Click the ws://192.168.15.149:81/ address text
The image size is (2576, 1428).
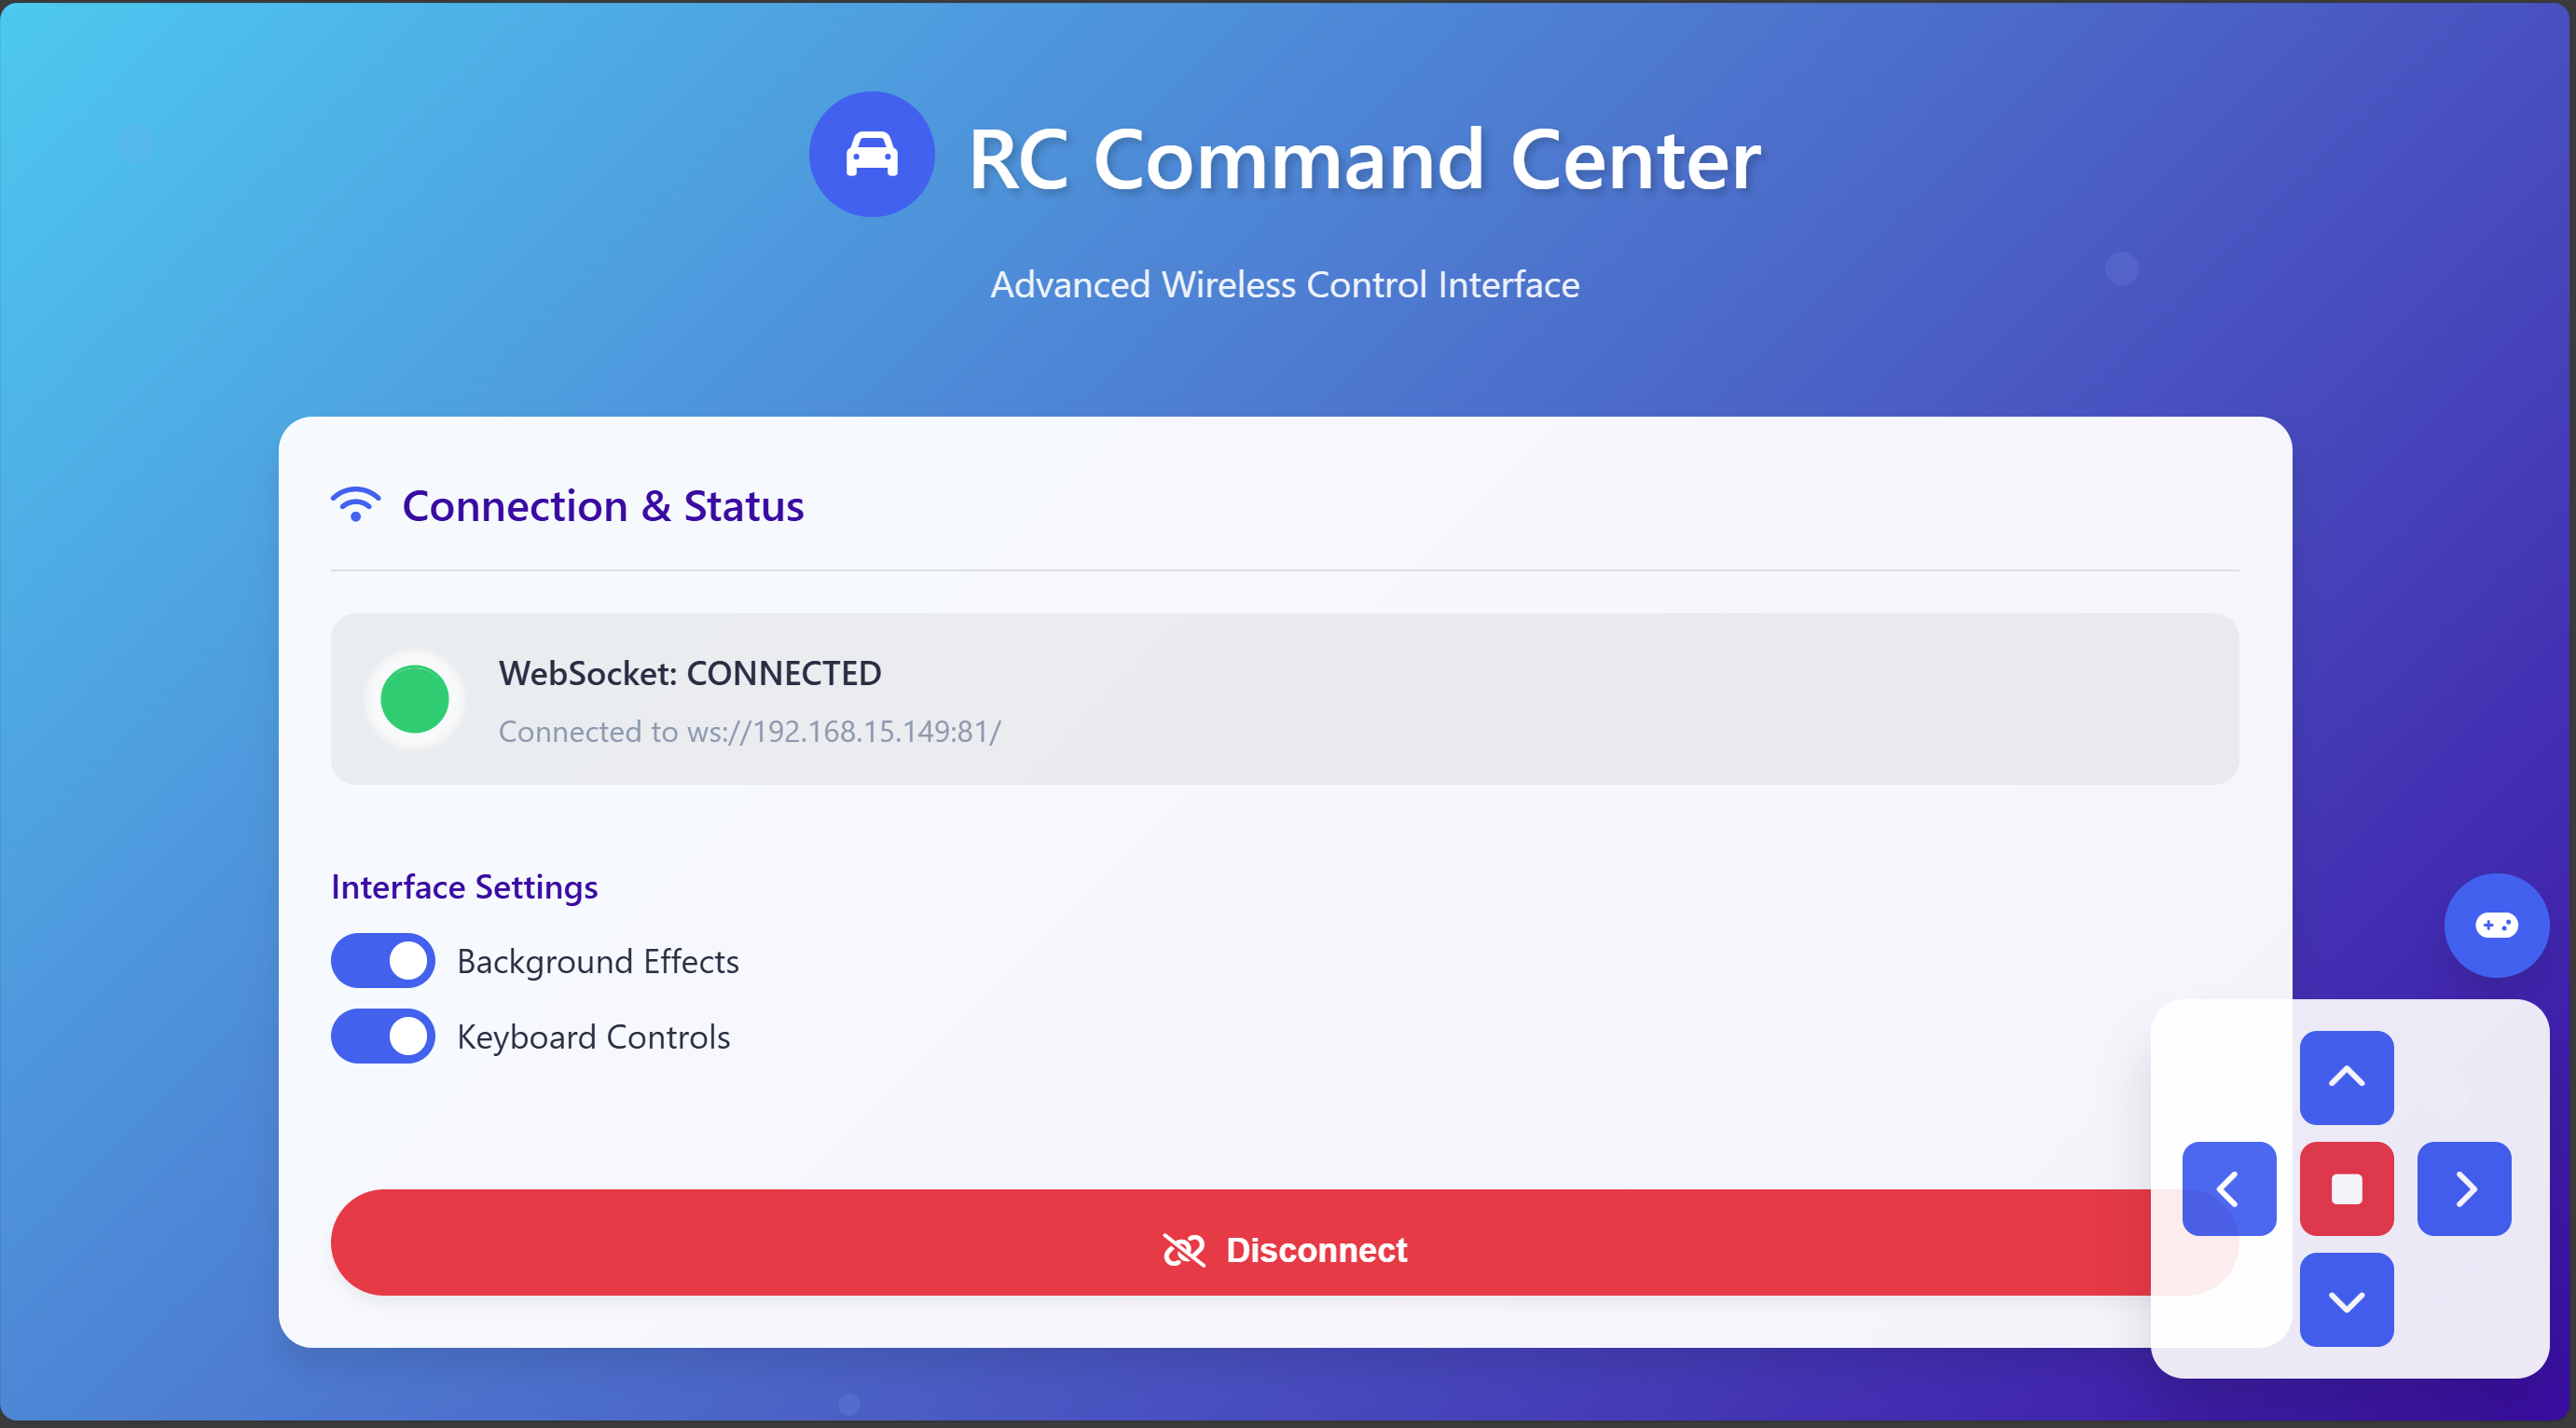843,731
